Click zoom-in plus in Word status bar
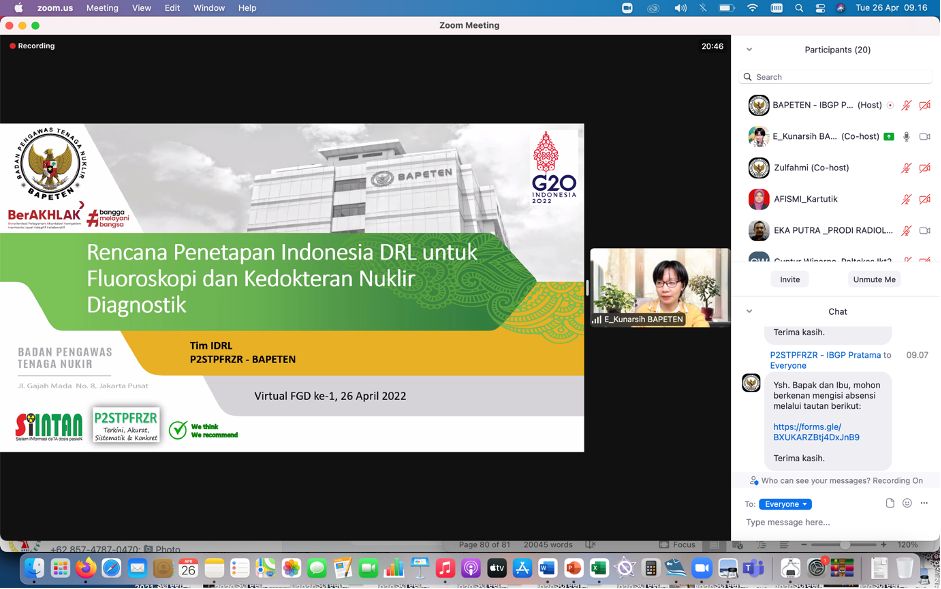 pyautogui.click(x=883, y=545)
